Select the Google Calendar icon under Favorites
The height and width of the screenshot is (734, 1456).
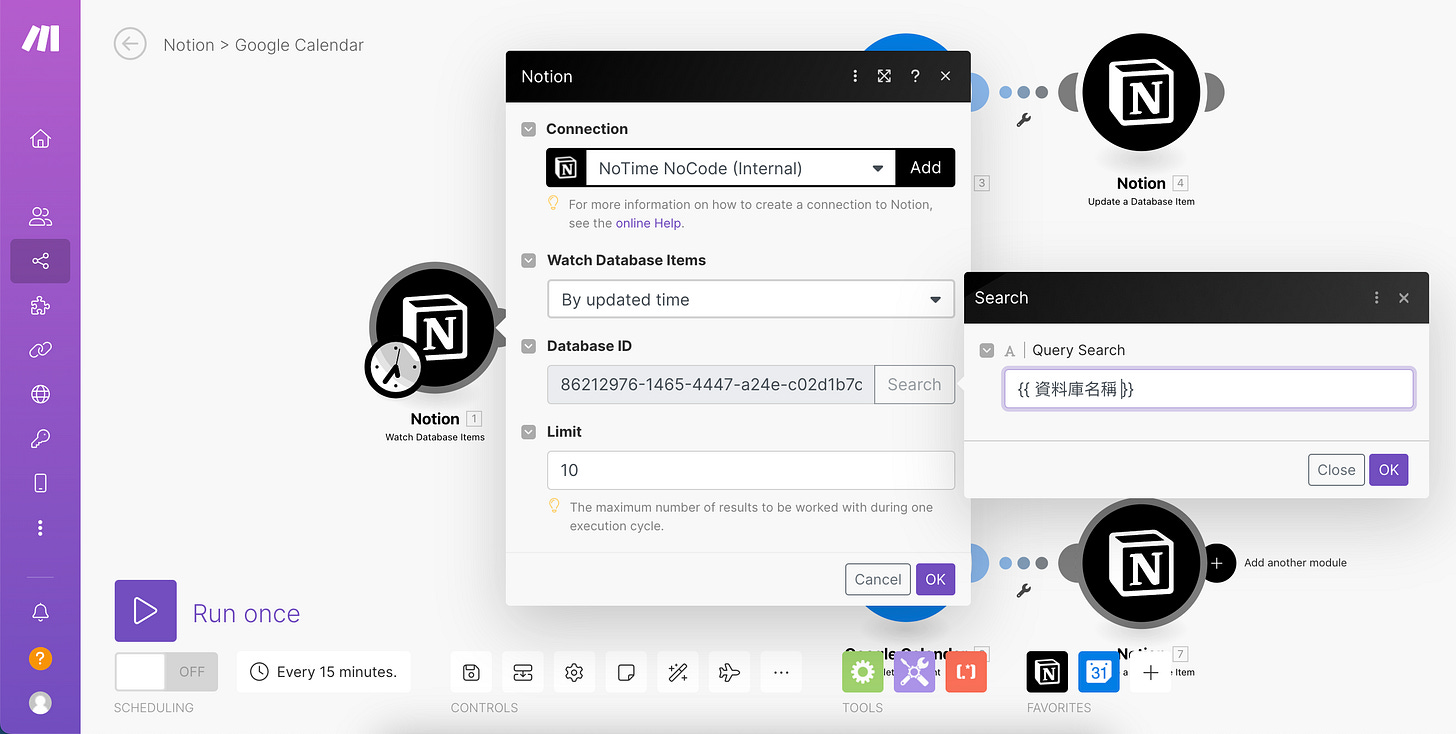pyautogui.click(x=1099, y=672)
